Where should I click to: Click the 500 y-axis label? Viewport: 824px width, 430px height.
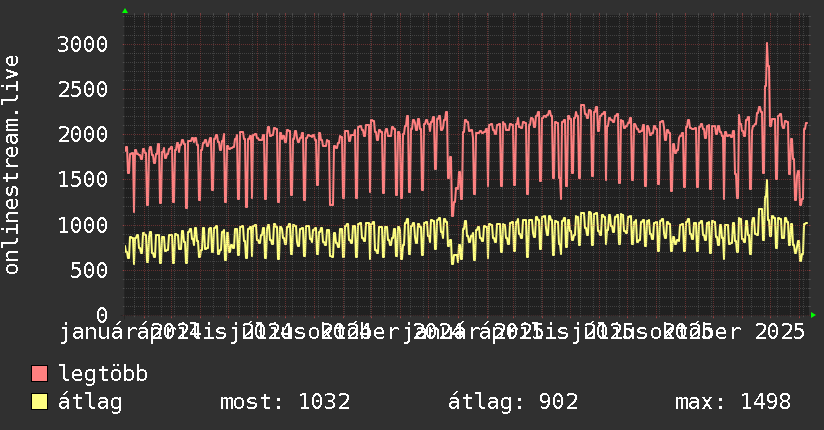click(89, 270)
